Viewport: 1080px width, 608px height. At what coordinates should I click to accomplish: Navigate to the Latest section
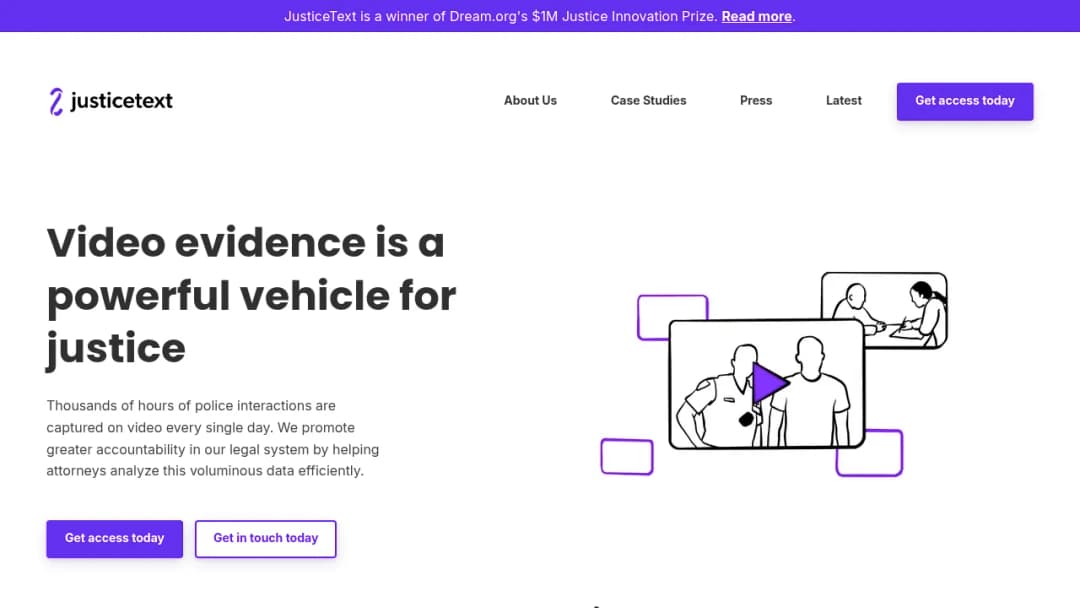pos(844,101)
